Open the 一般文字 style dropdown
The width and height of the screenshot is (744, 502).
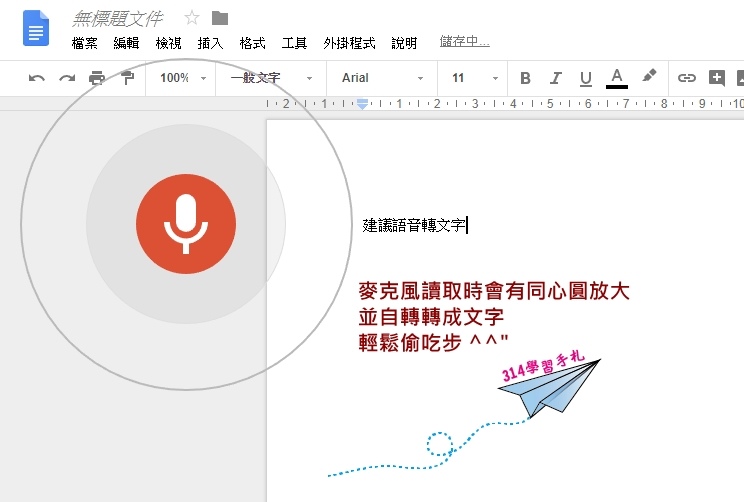271,78
